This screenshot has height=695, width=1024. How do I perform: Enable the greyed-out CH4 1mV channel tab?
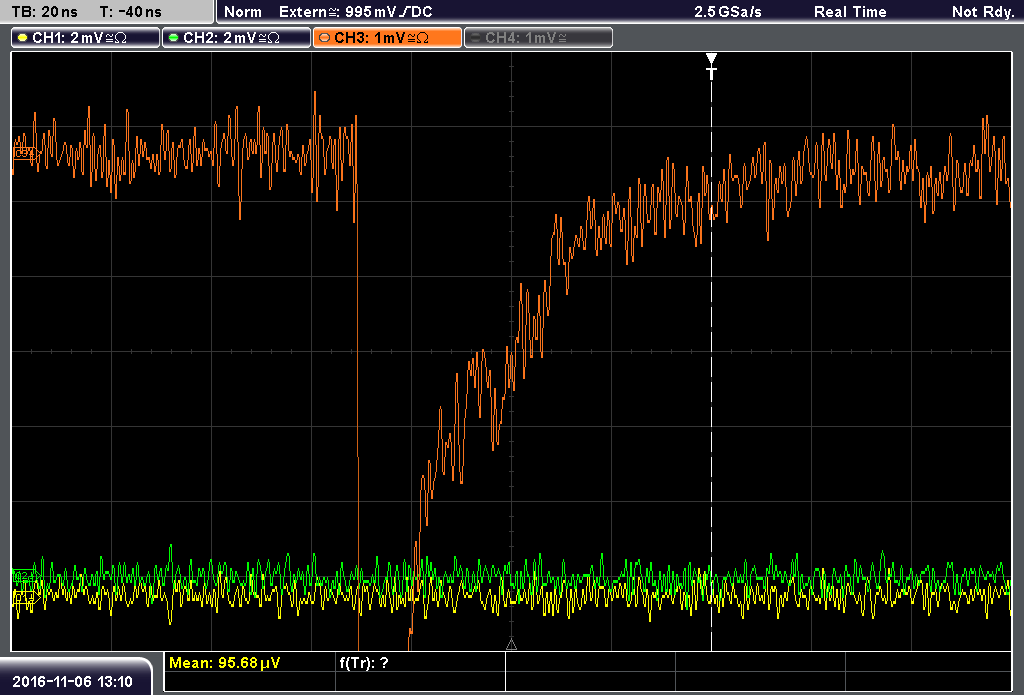[x=538, y=38]
